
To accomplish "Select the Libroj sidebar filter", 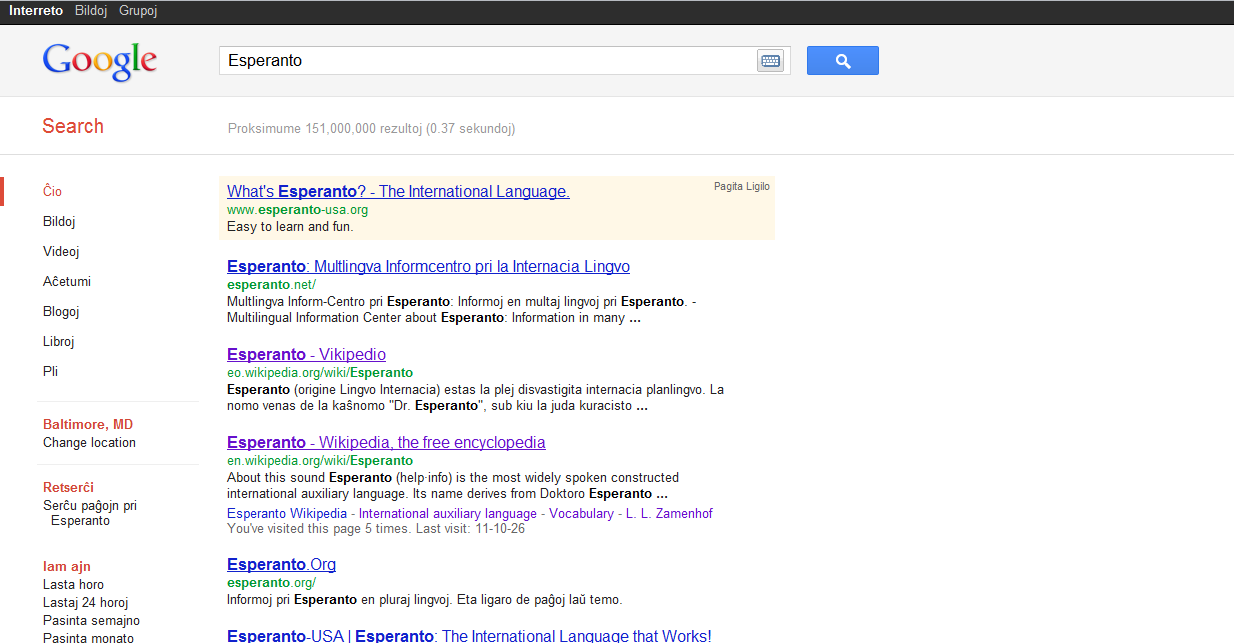I will click(x=59, y=341).
